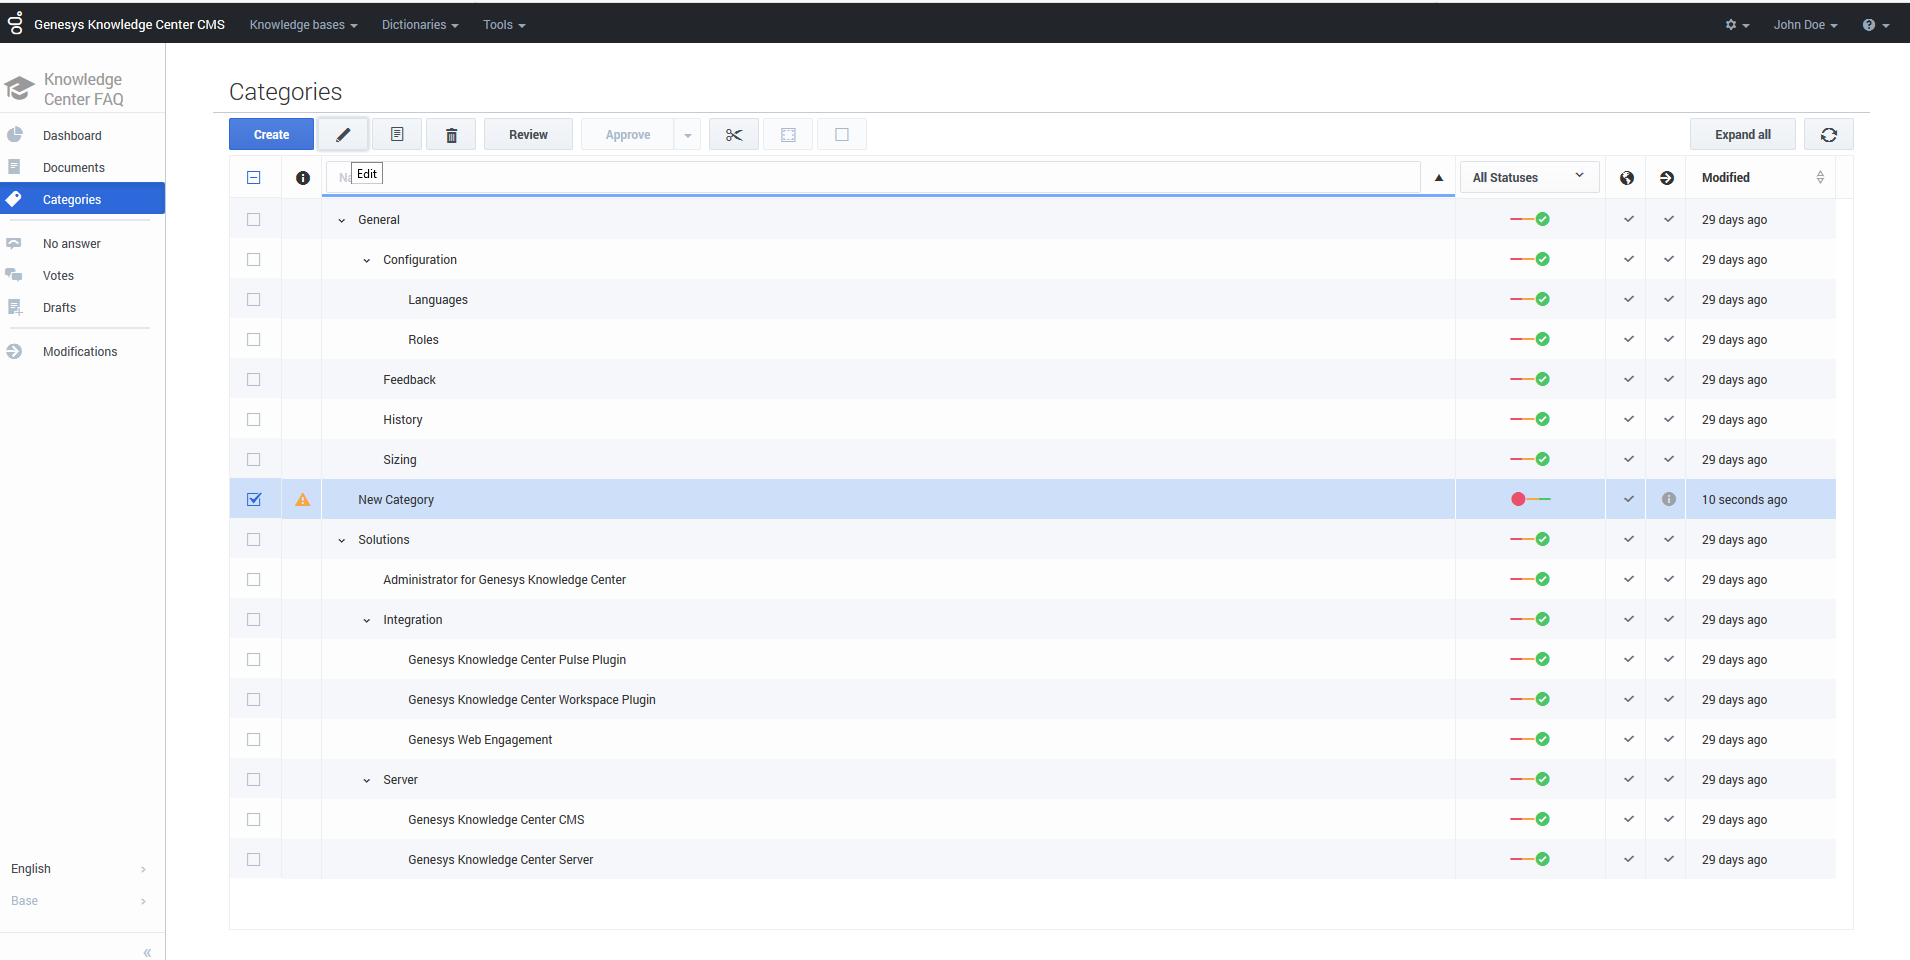Check the General category checkbox
Viewport: 1910px width, 960px height.
point(254,220)
